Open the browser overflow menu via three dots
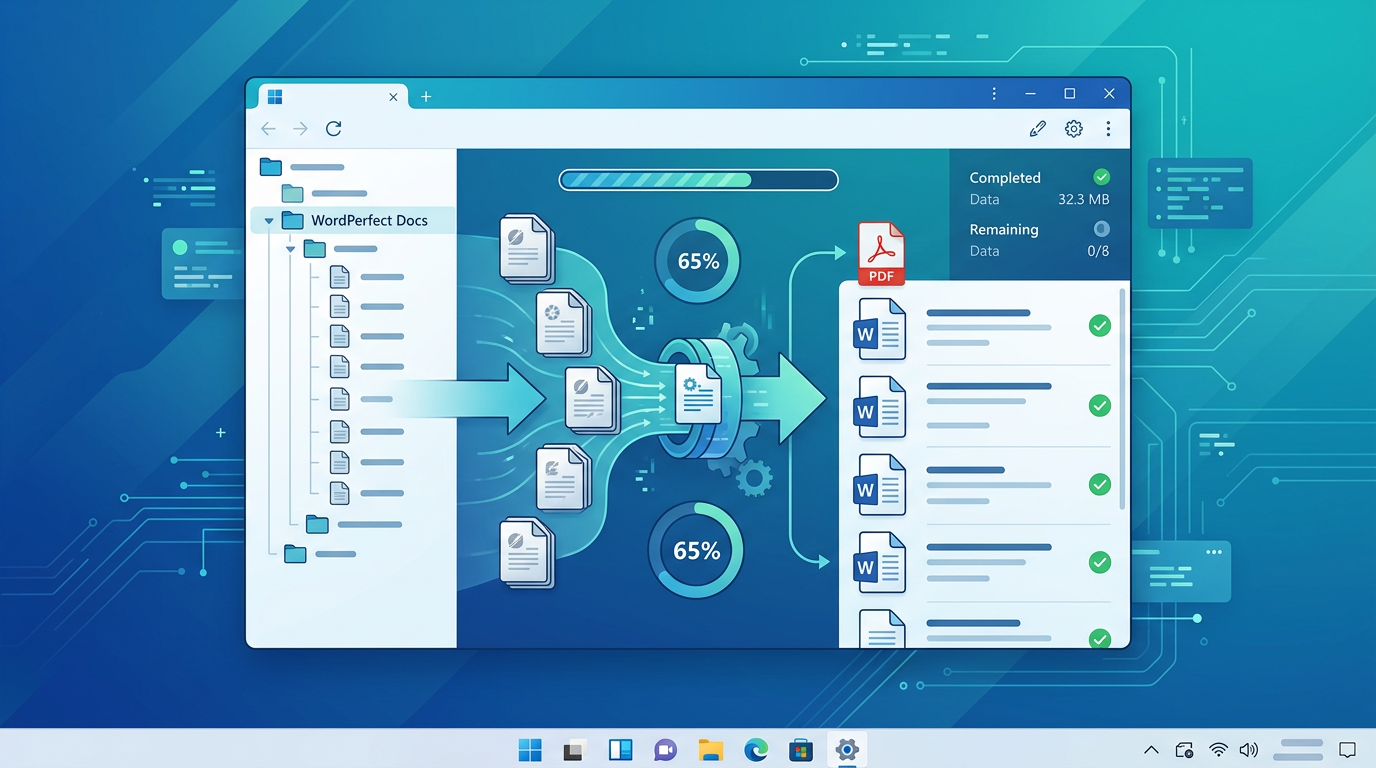Viewport: 1376px width, 768px height. click(1108, 128)
